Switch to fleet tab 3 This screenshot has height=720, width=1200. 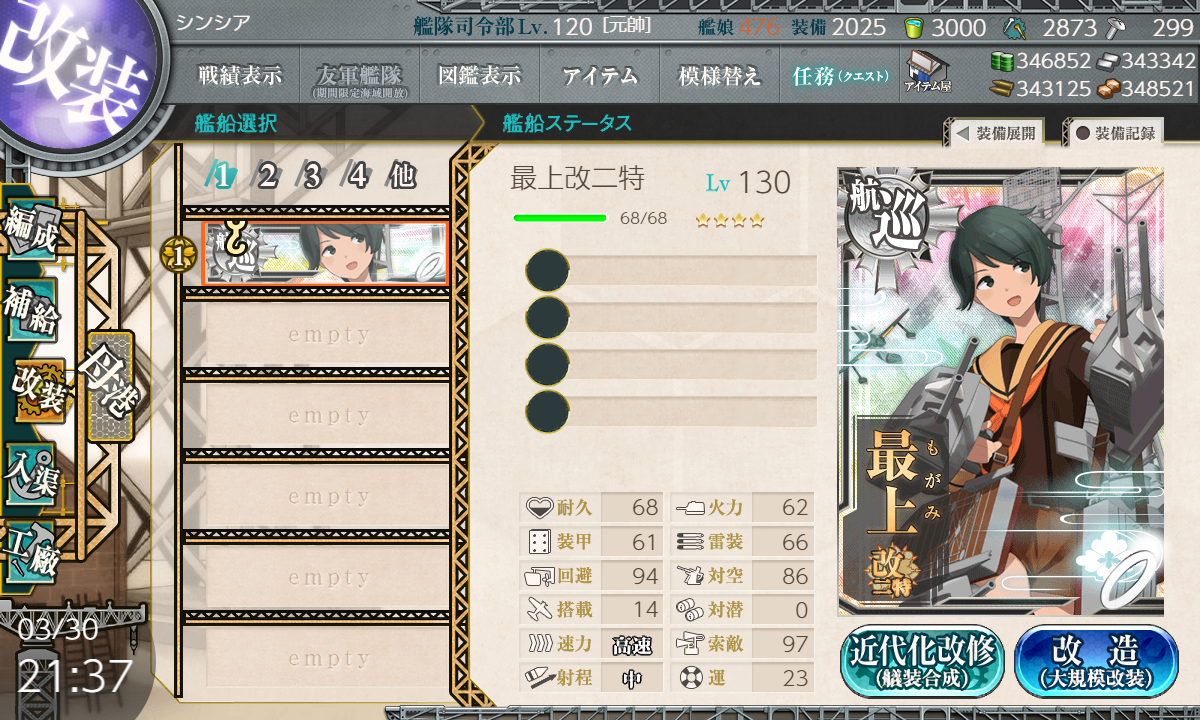click(311, 176)
